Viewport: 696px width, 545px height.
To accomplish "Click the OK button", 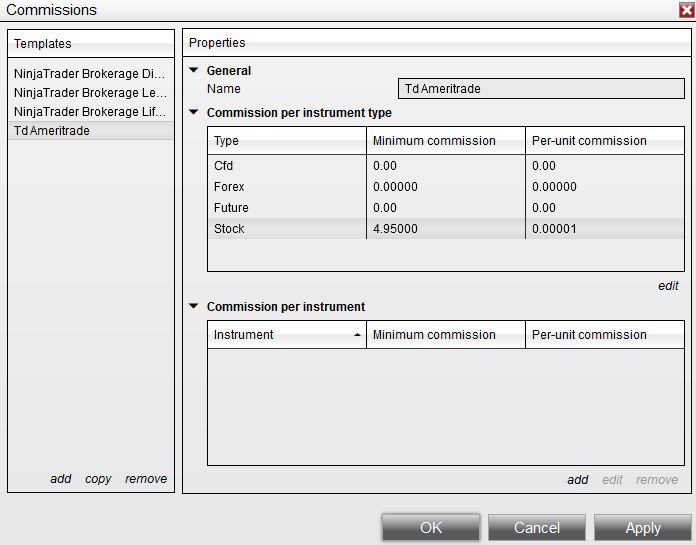I will tap(431, 528).
